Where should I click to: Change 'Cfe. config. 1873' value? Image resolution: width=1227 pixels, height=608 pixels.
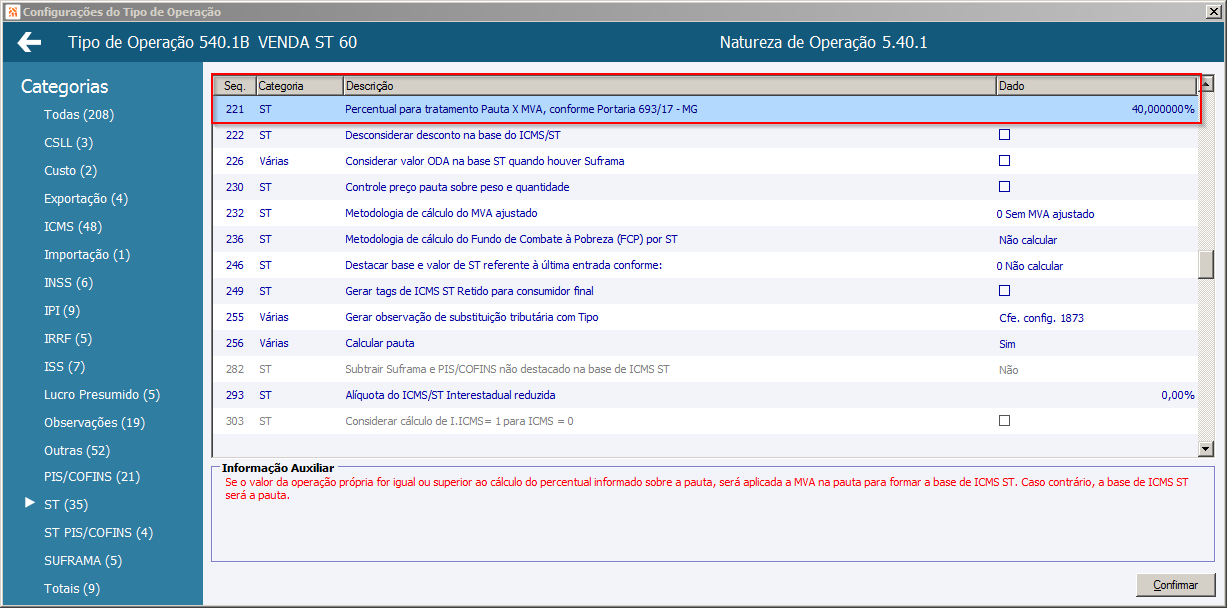(x=1041, y=318)
